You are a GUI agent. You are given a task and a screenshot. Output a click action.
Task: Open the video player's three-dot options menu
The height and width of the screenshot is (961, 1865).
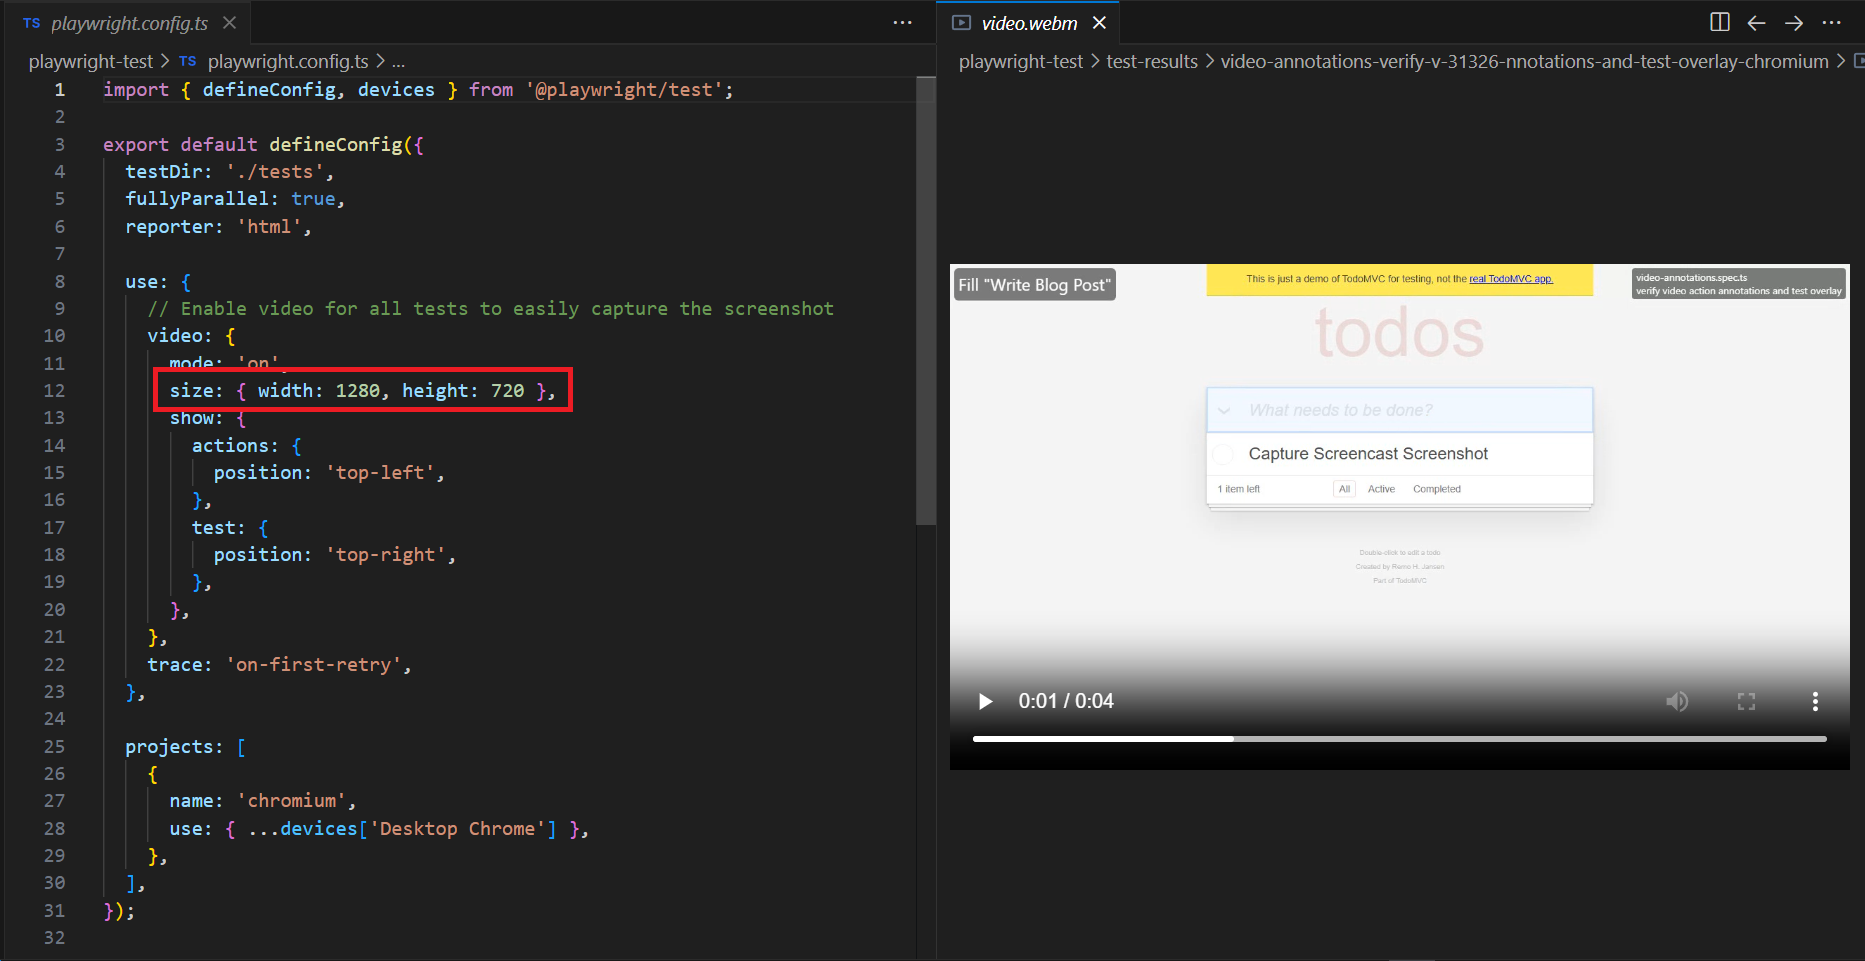click(1815, 701)
